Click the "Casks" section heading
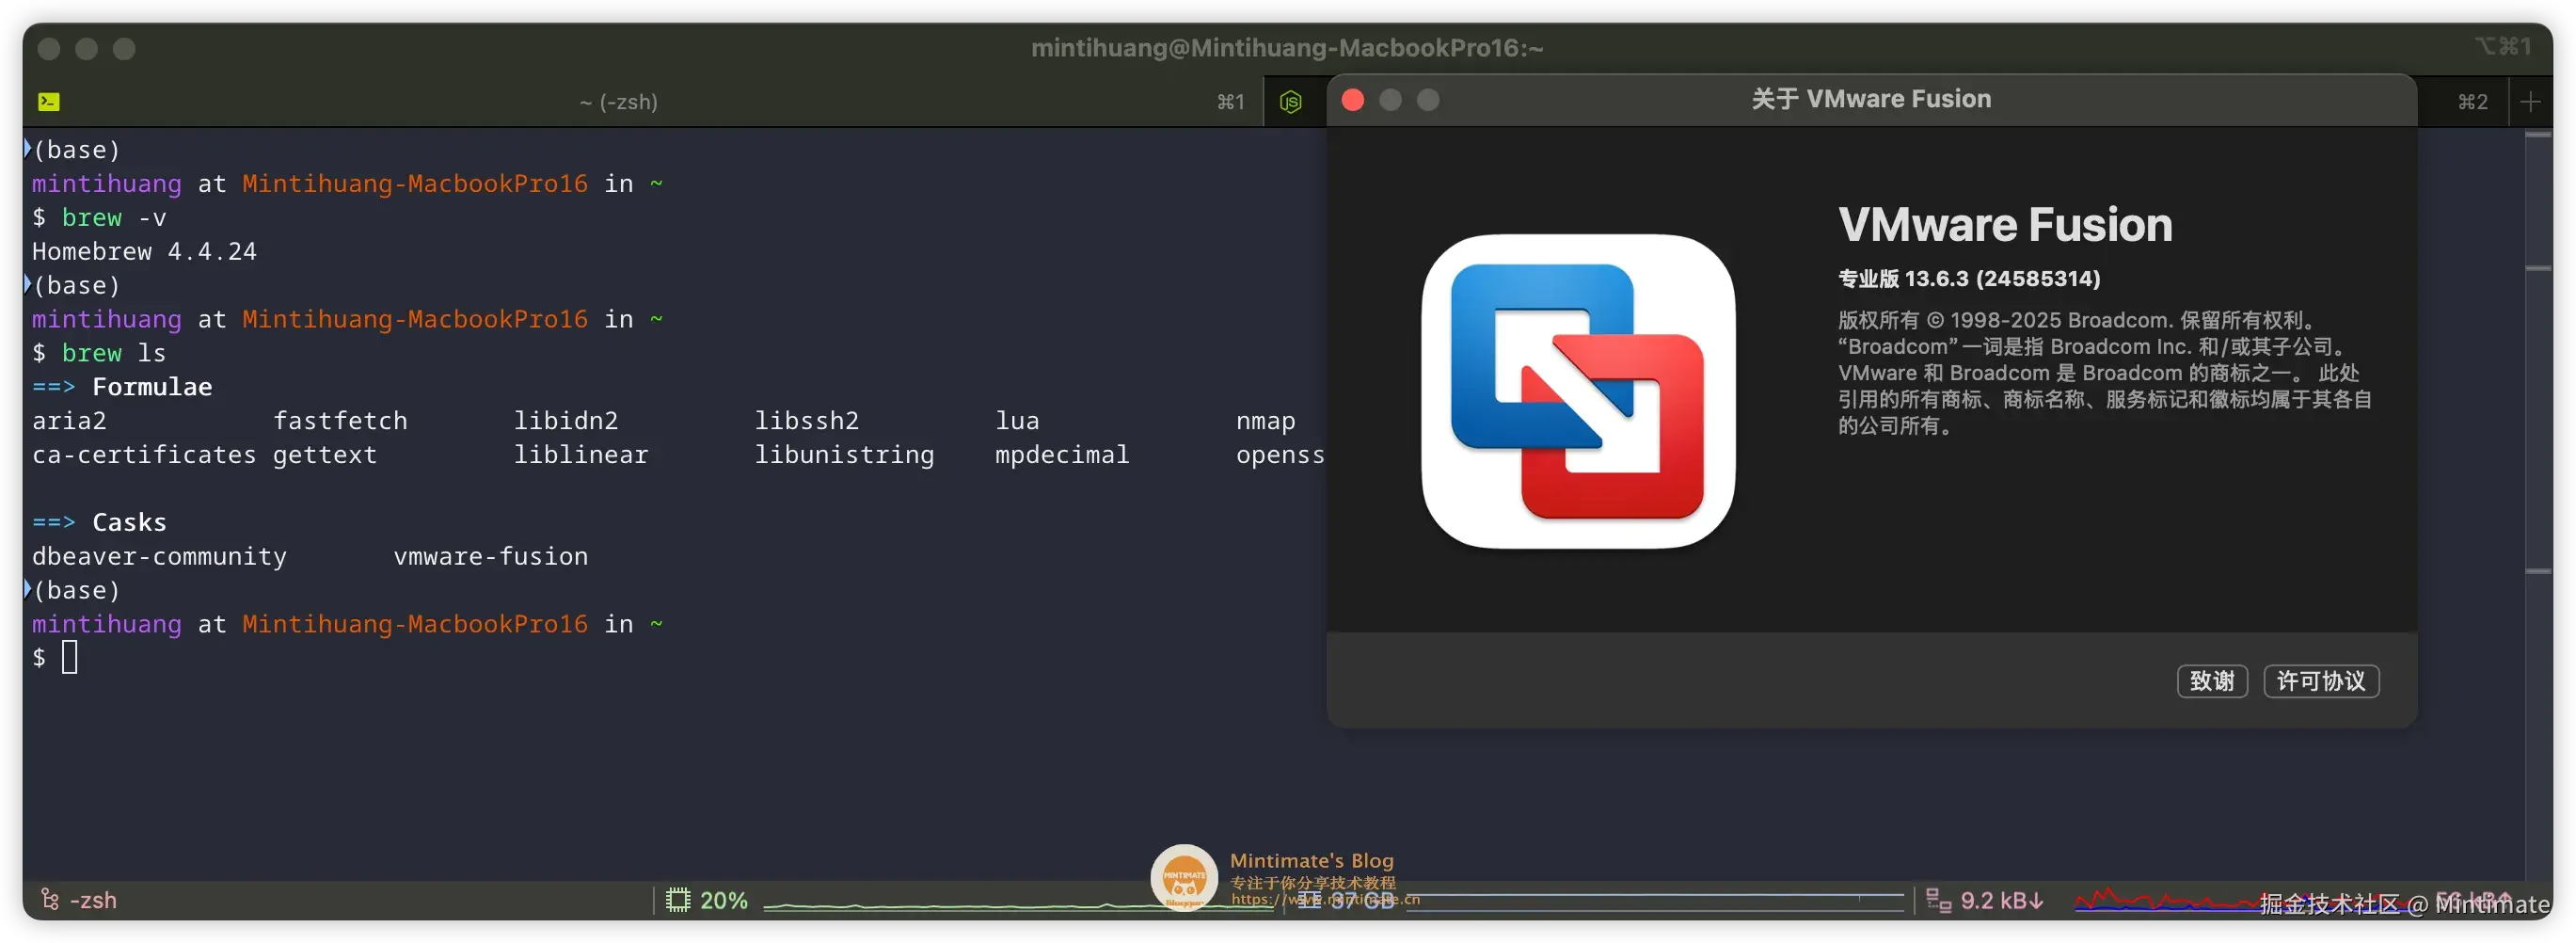 (129, 522)
